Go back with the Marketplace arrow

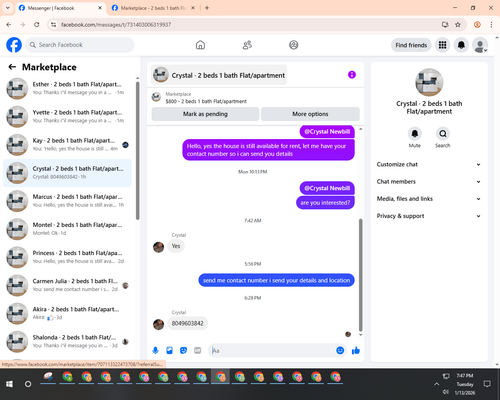point(12,67)
